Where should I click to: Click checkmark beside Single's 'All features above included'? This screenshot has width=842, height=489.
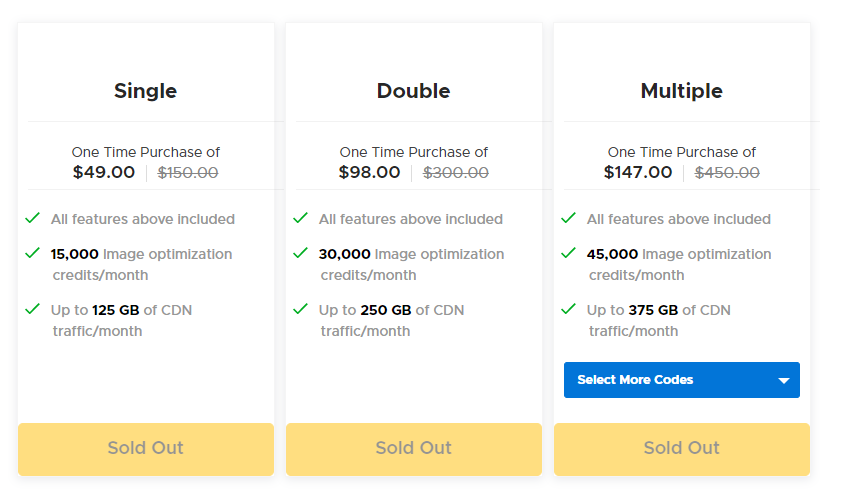click(33, 218)
